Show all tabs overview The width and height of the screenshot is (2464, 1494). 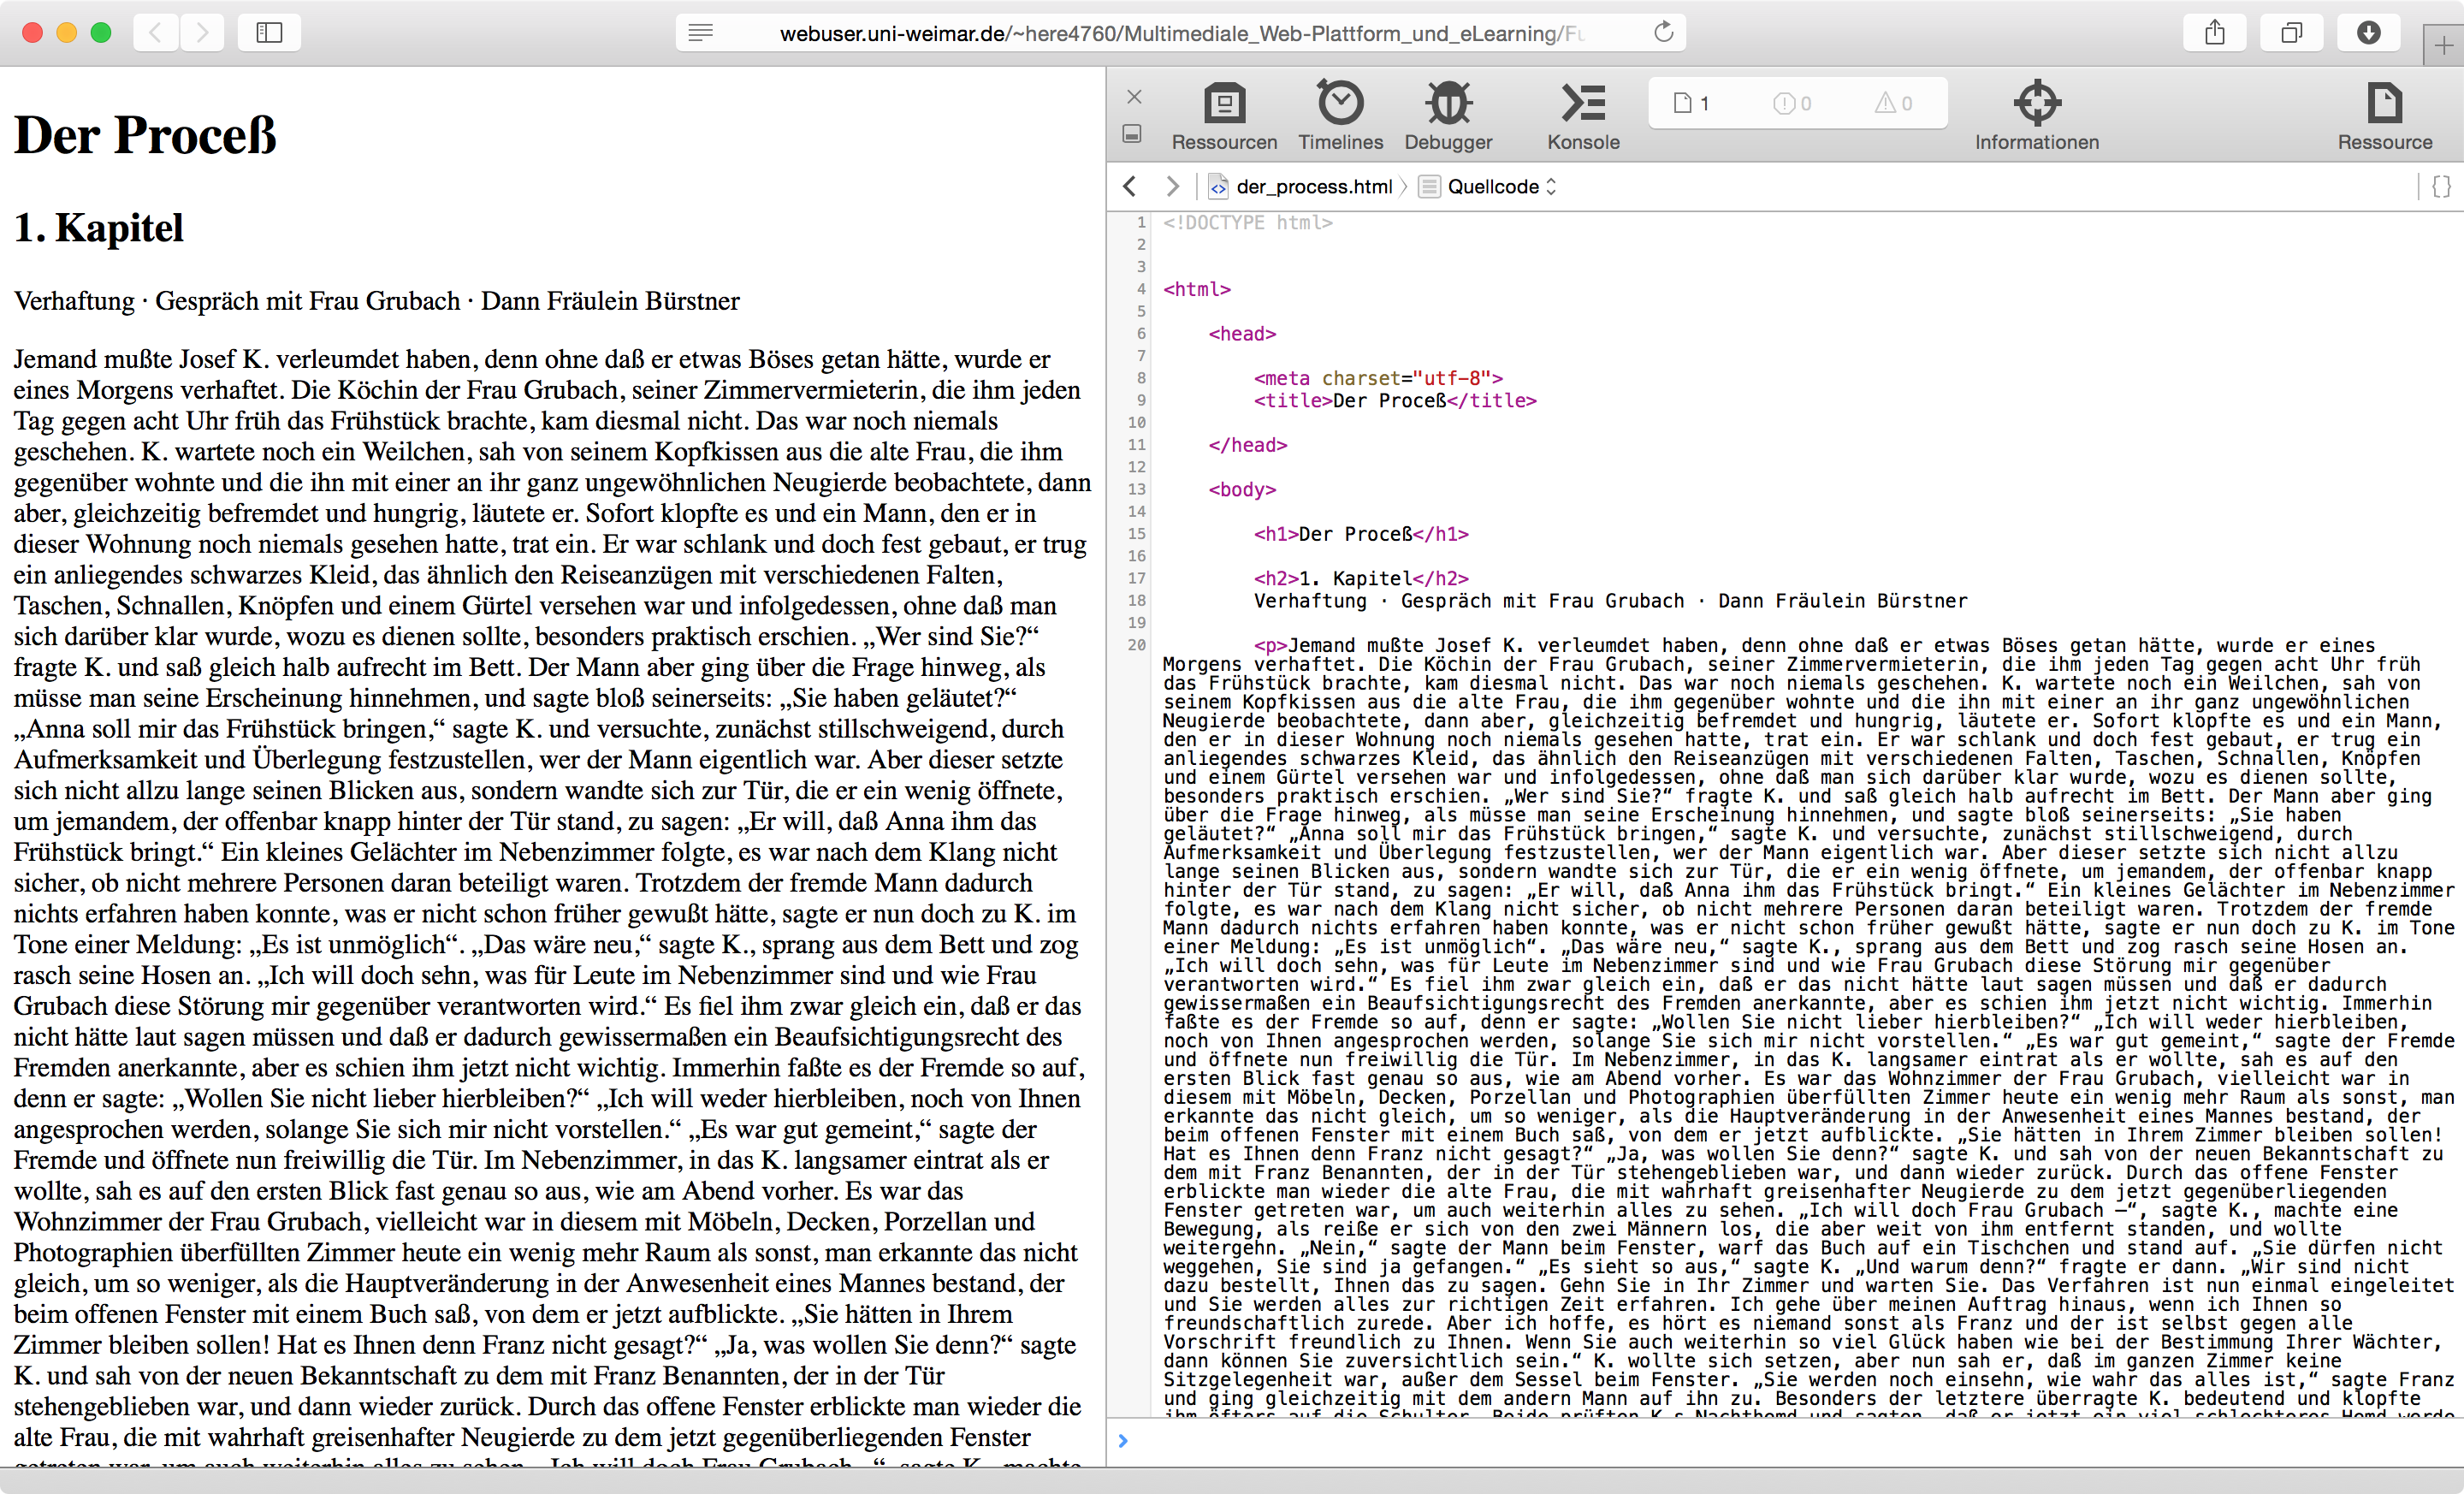point(2292,33)
